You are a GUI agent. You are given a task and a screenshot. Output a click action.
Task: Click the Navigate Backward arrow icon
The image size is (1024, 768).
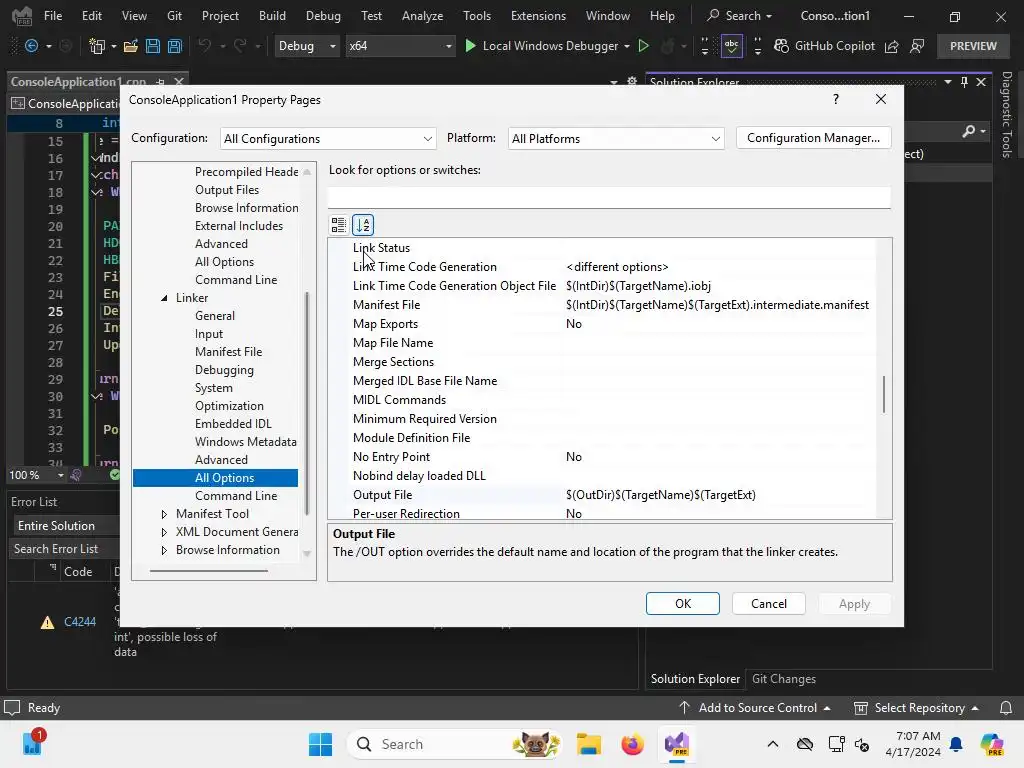(x=31, y=46)
